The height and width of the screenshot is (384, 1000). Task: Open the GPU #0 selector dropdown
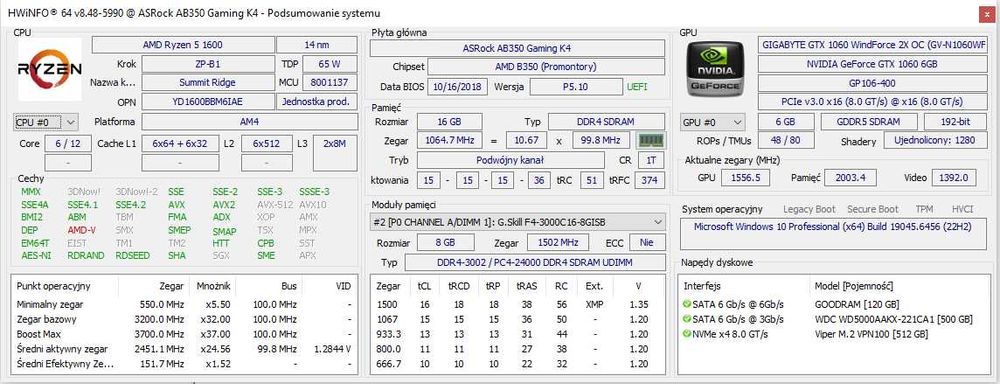(x=713, y=122)
